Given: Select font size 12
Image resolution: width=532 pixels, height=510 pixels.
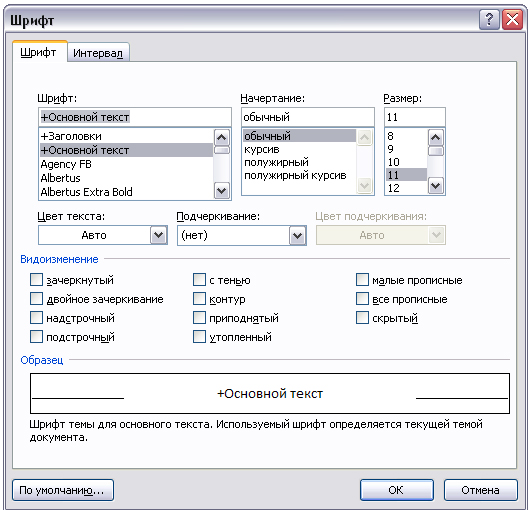Looking at the screenshot, I should (x=406, y=188).
